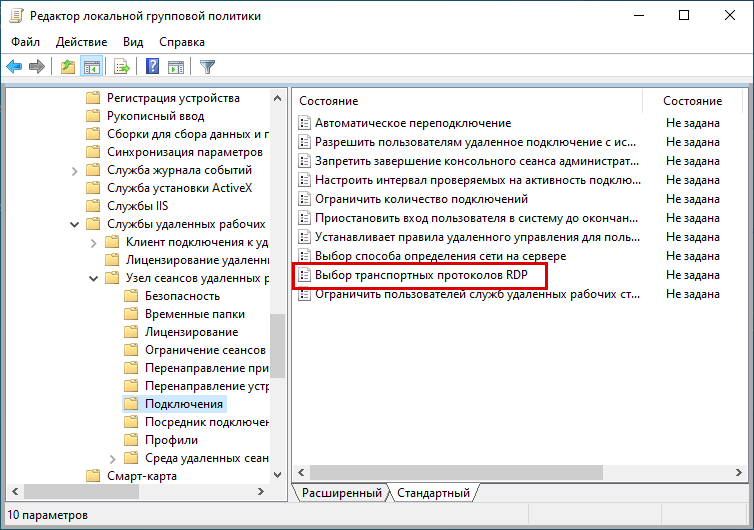Maximize the policy editor window
Screen dimensions: 754x530
click(x=684, y=15)
